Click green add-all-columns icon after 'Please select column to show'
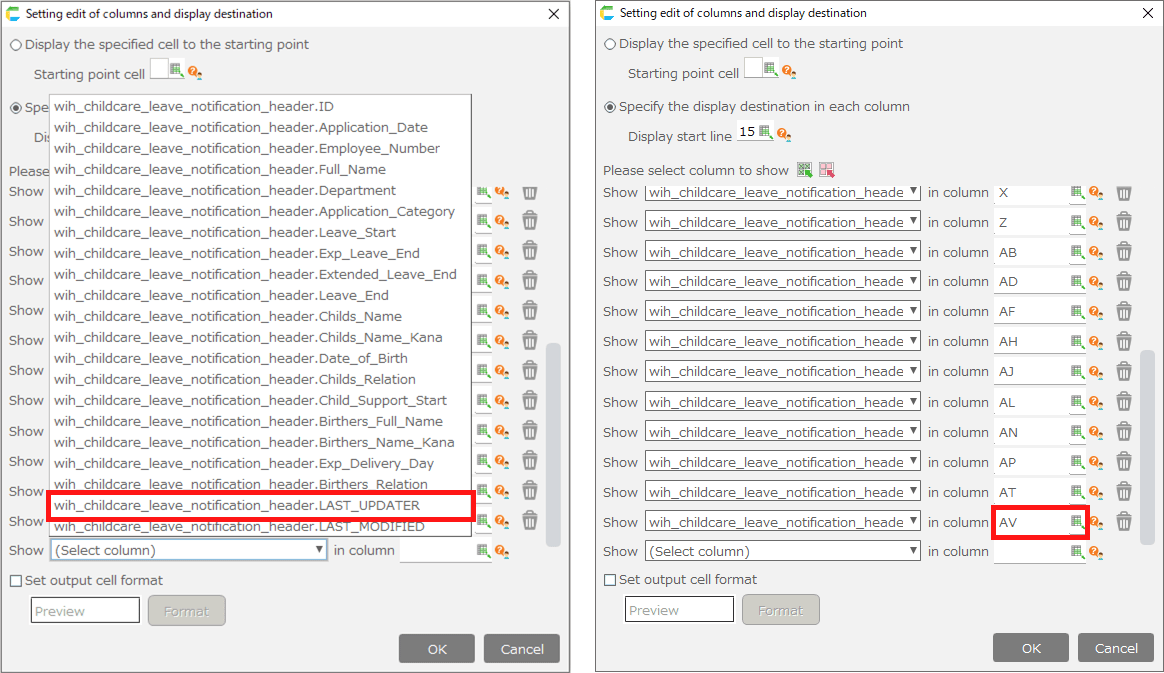 pos(804,170)
